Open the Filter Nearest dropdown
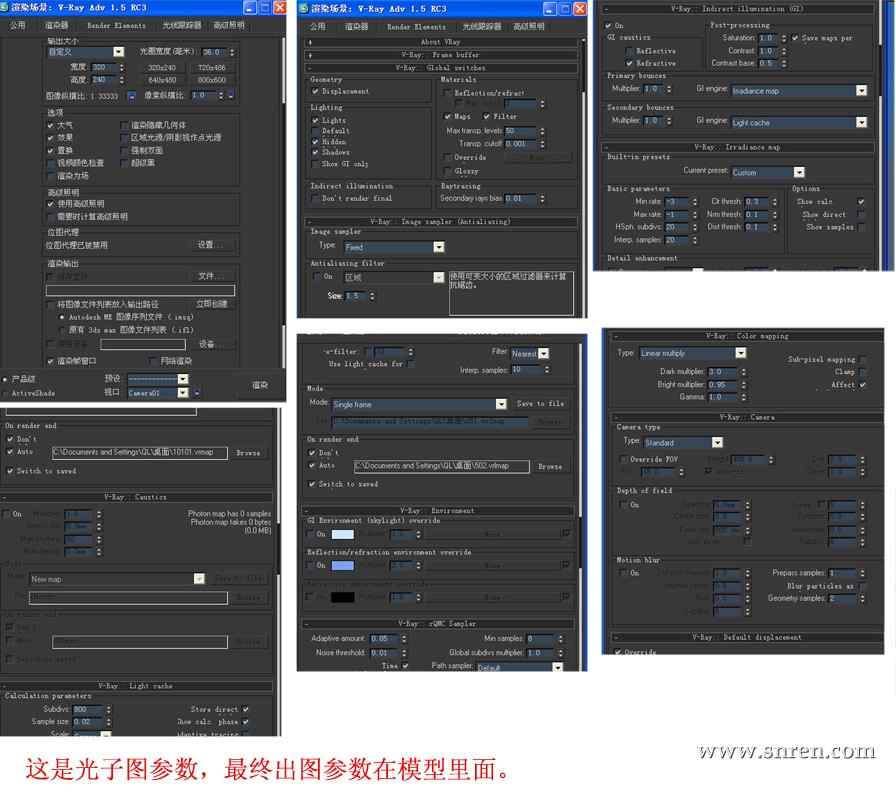 point(543,354)
